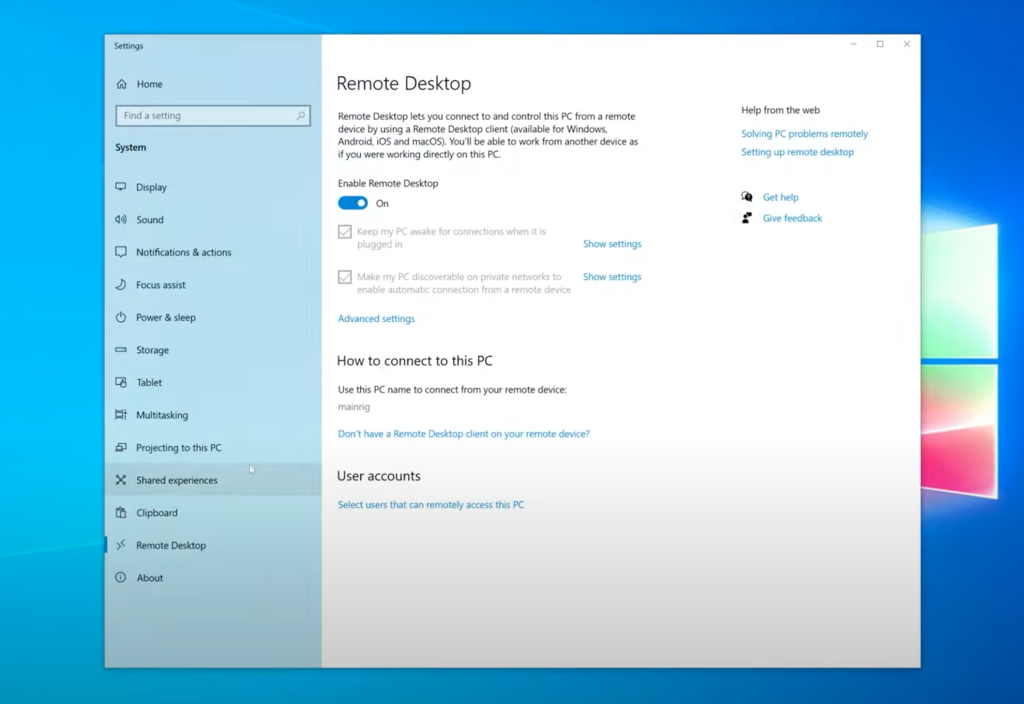The image size is (1024, 704).
Task: Select the Multitasking icon
Action: coord(121,414)
